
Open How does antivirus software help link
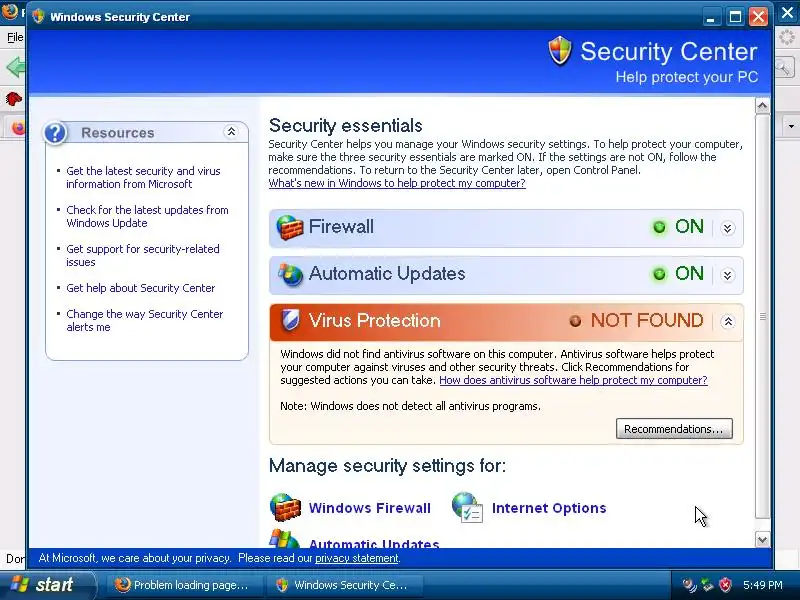tap(573, 380)
